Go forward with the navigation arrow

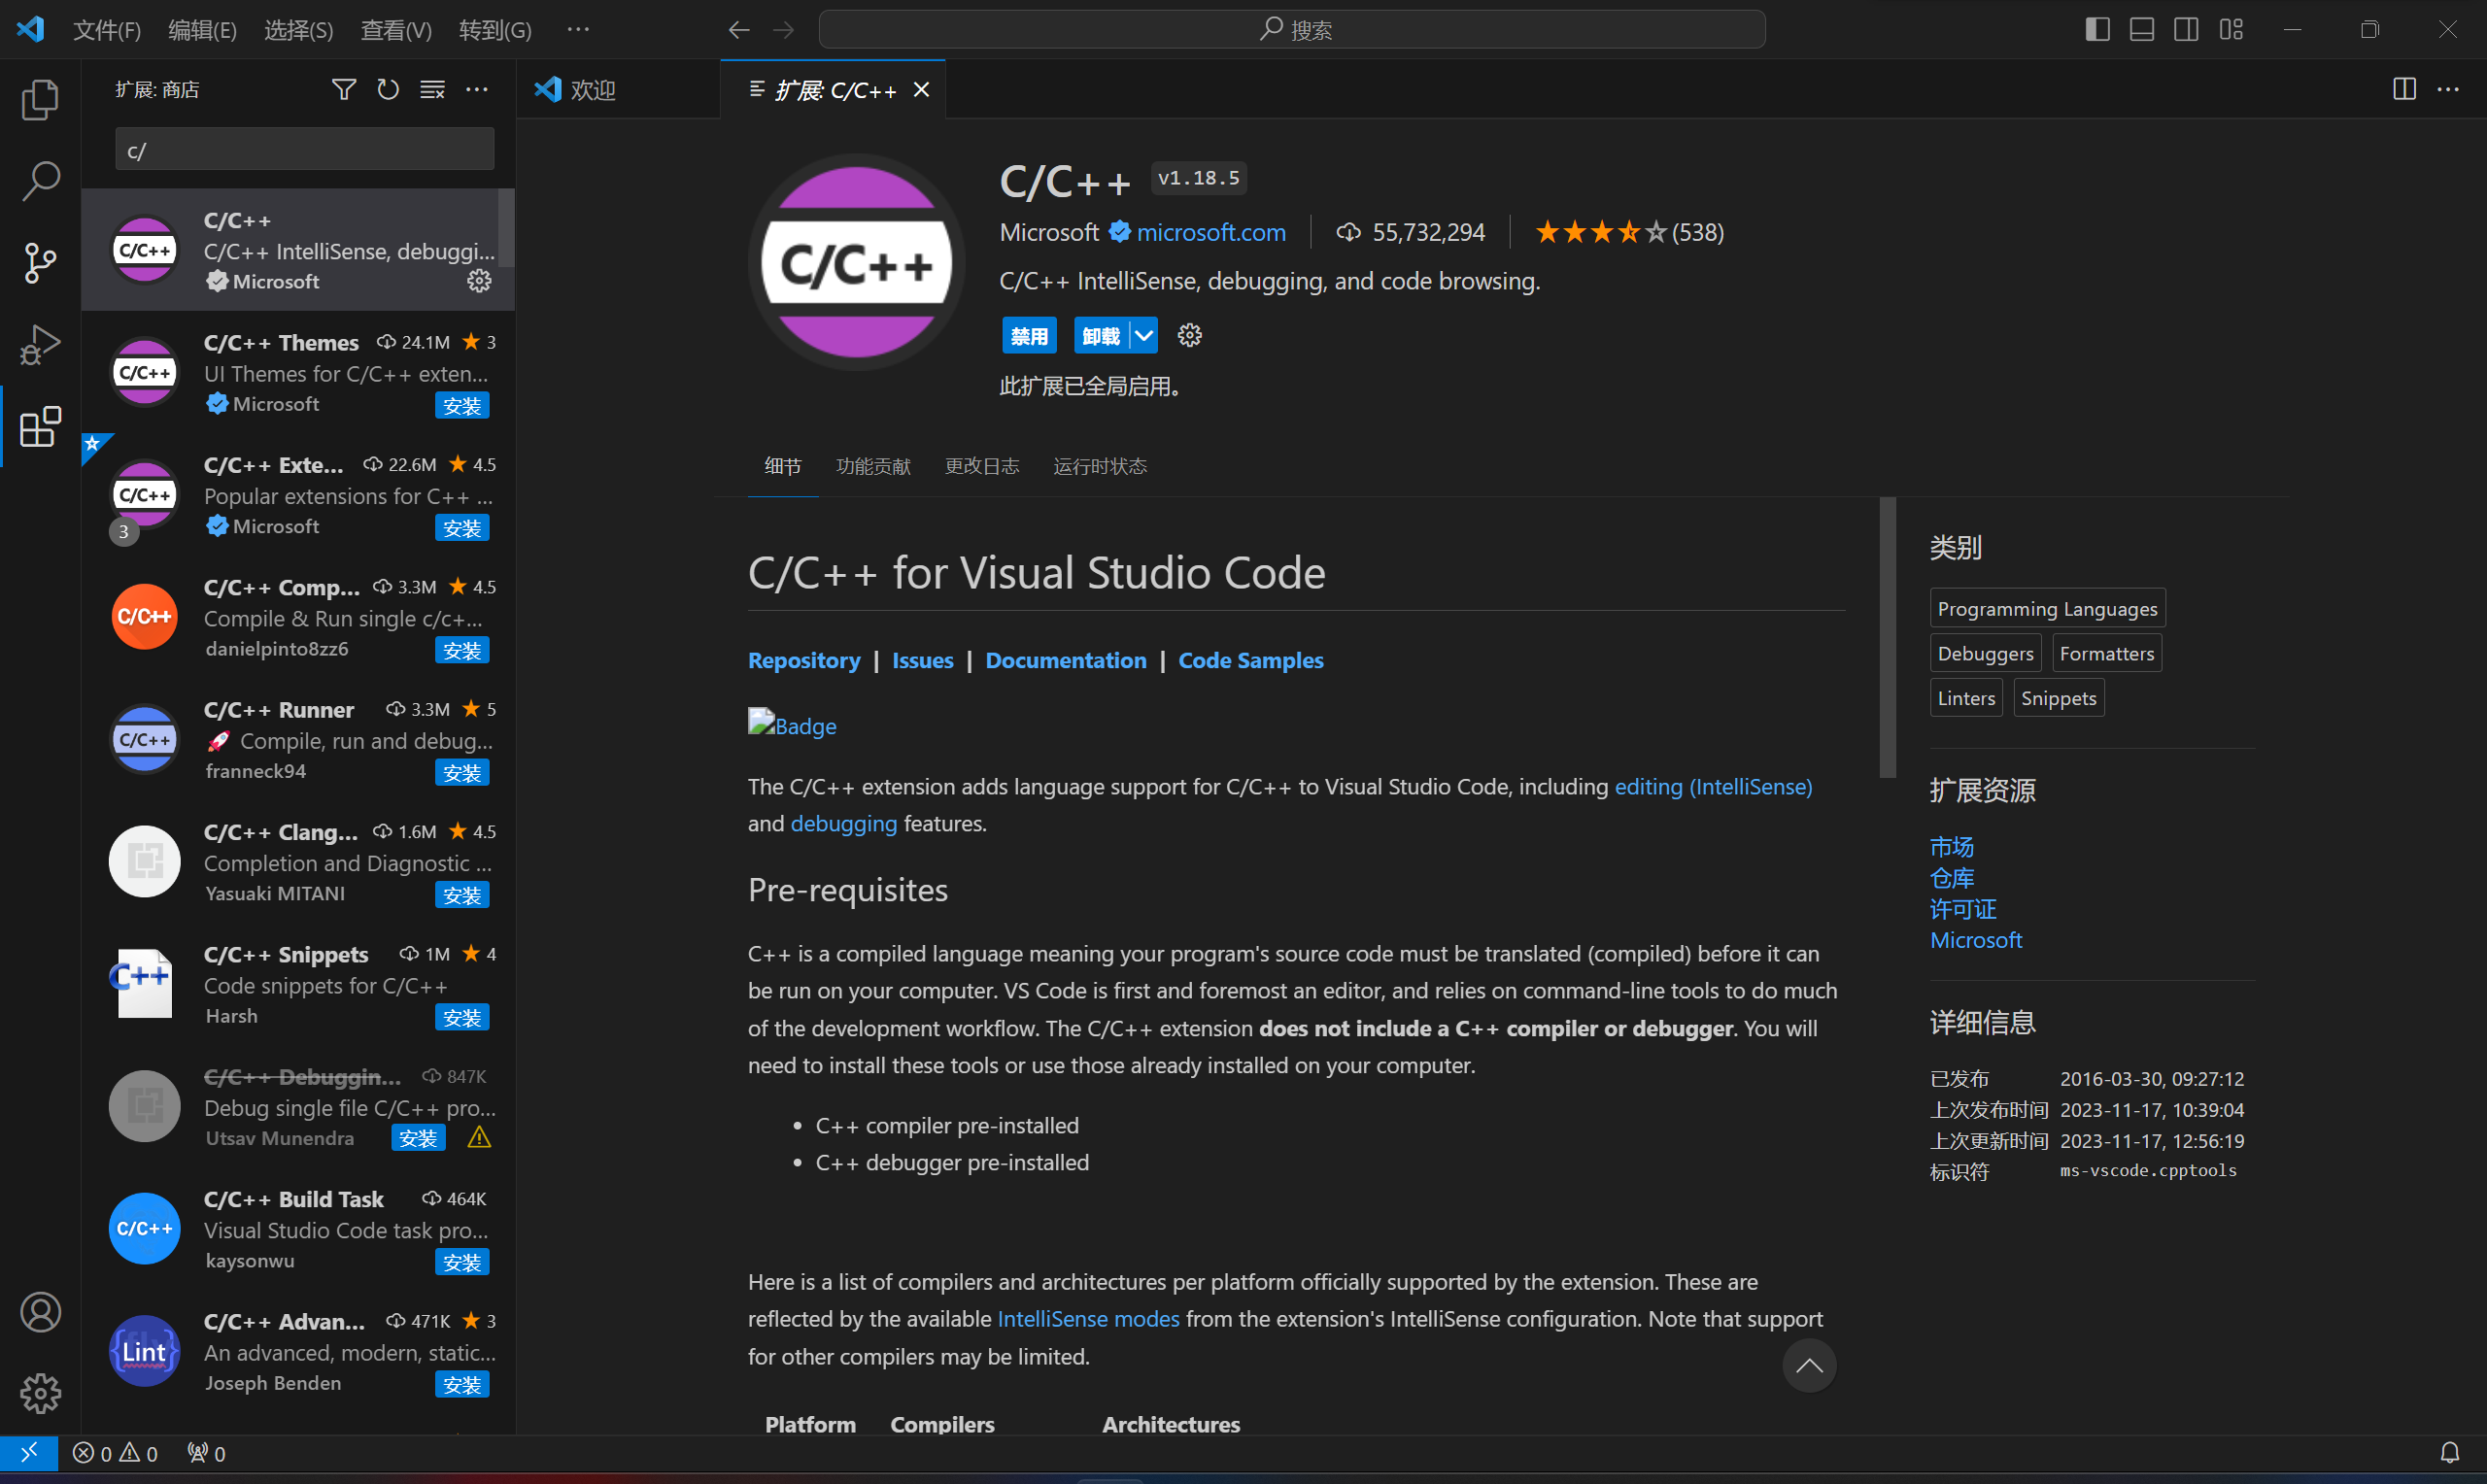coord(783,30)
